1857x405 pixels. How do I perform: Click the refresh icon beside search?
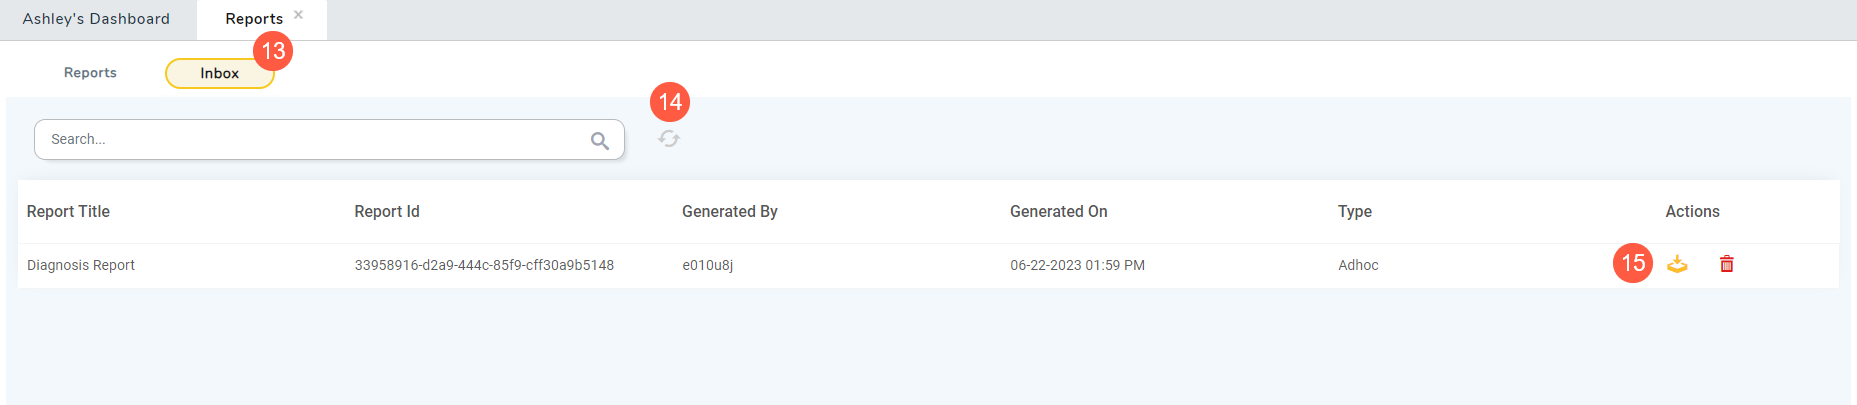[x=669, y=139]
